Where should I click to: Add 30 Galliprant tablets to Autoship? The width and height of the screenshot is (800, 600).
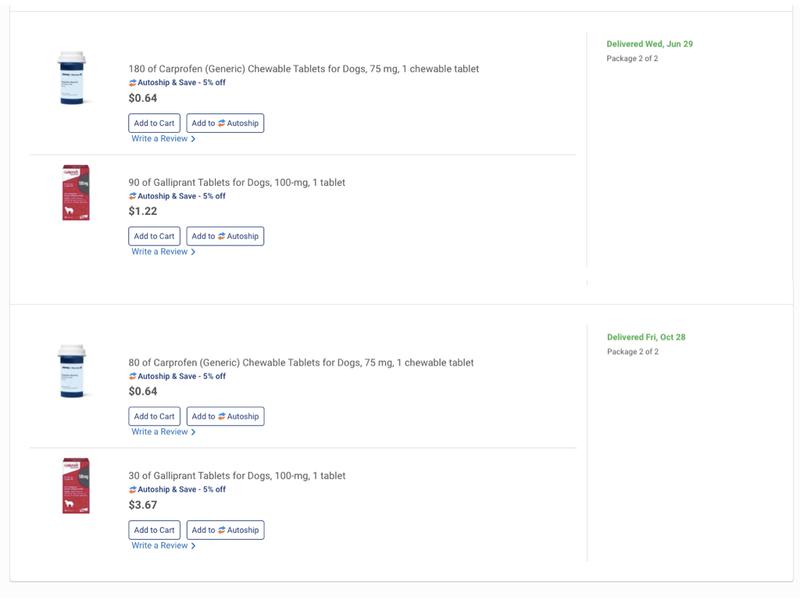pos(225,530)
